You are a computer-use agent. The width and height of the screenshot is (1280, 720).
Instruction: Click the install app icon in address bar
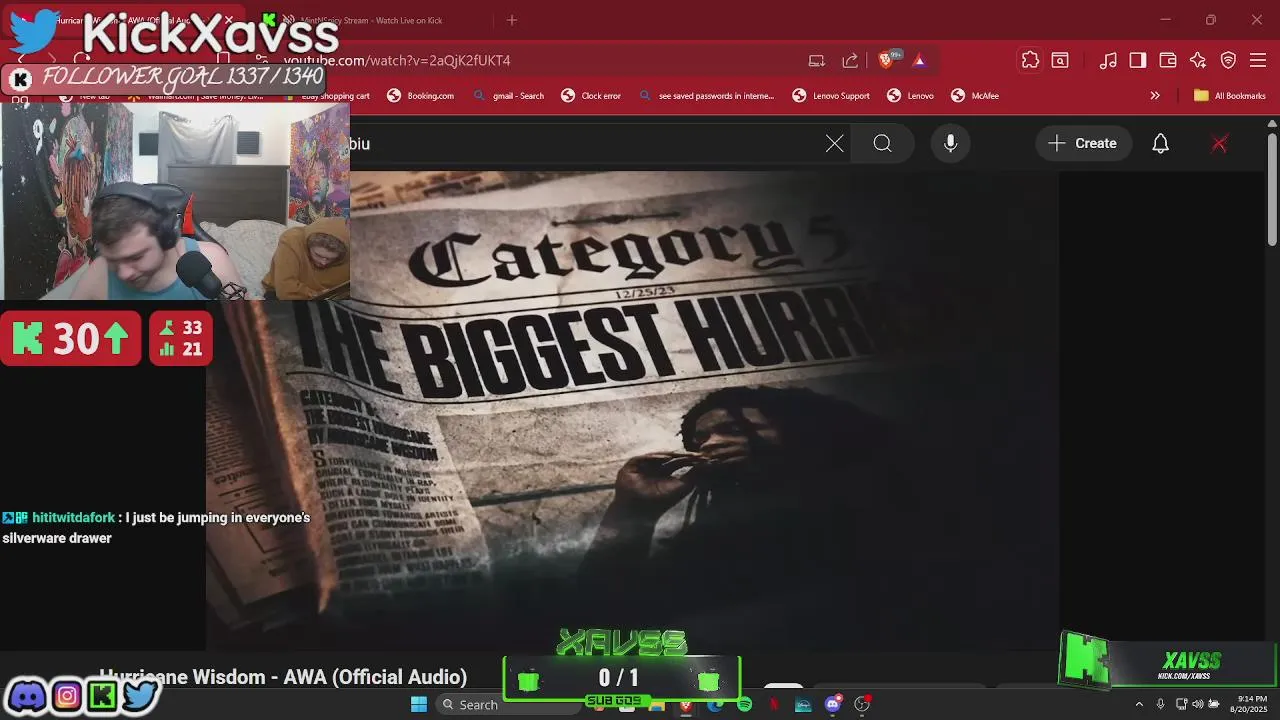817,61
